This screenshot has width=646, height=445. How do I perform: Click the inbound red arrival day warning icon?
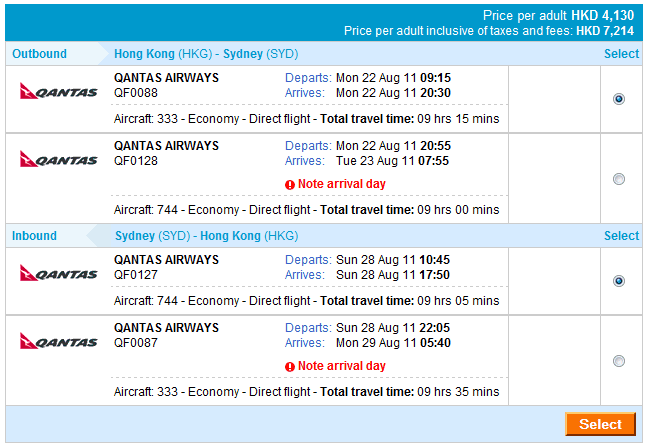tap(290, 366)
